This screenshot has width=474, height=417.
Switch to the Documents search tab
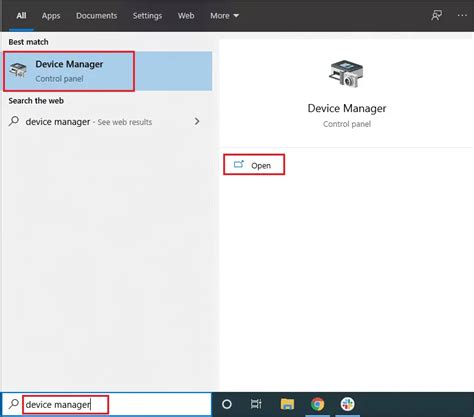coord(97,16)
